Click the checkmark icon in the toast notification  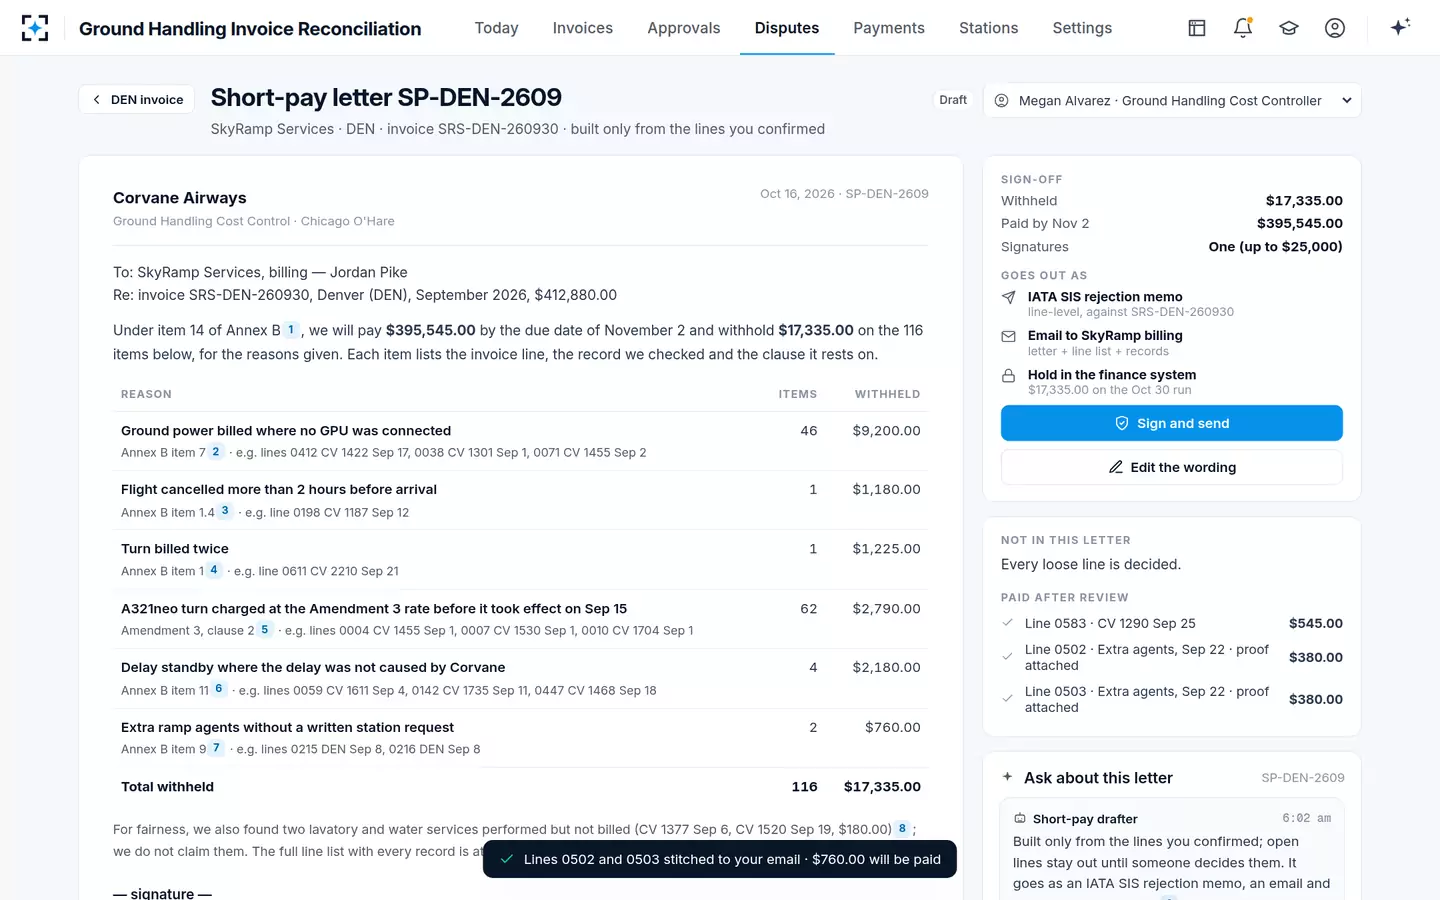tap(507, 859)
